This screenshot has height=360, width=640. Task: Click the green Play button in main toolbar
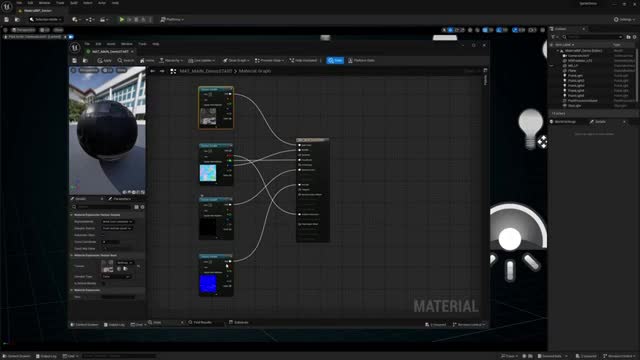(122, 19)
